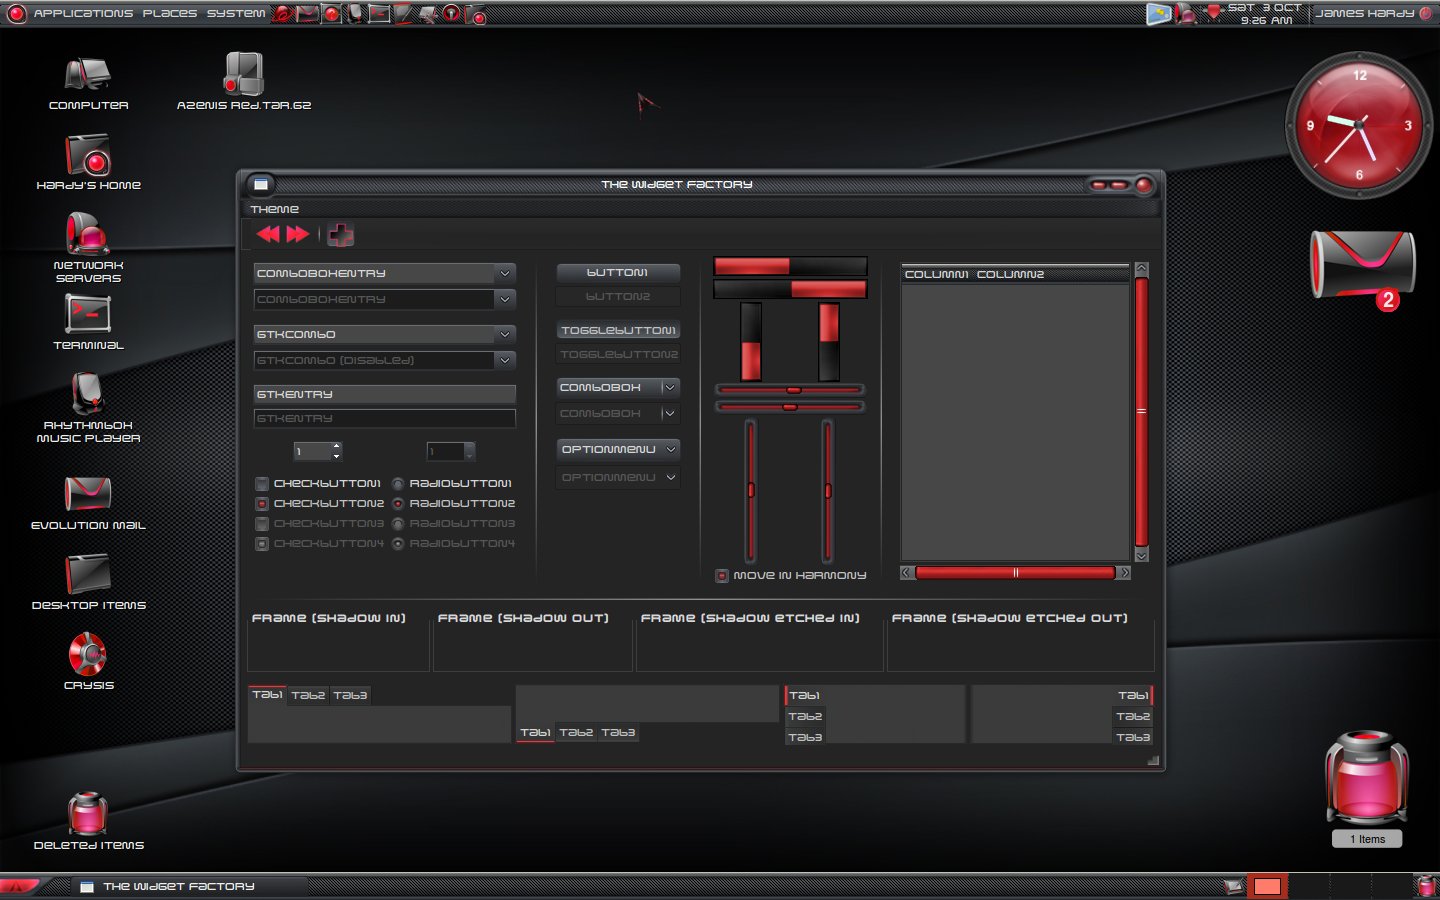
Task: Open the mail widget showing 2 unread
Action: coord(1363,267)
